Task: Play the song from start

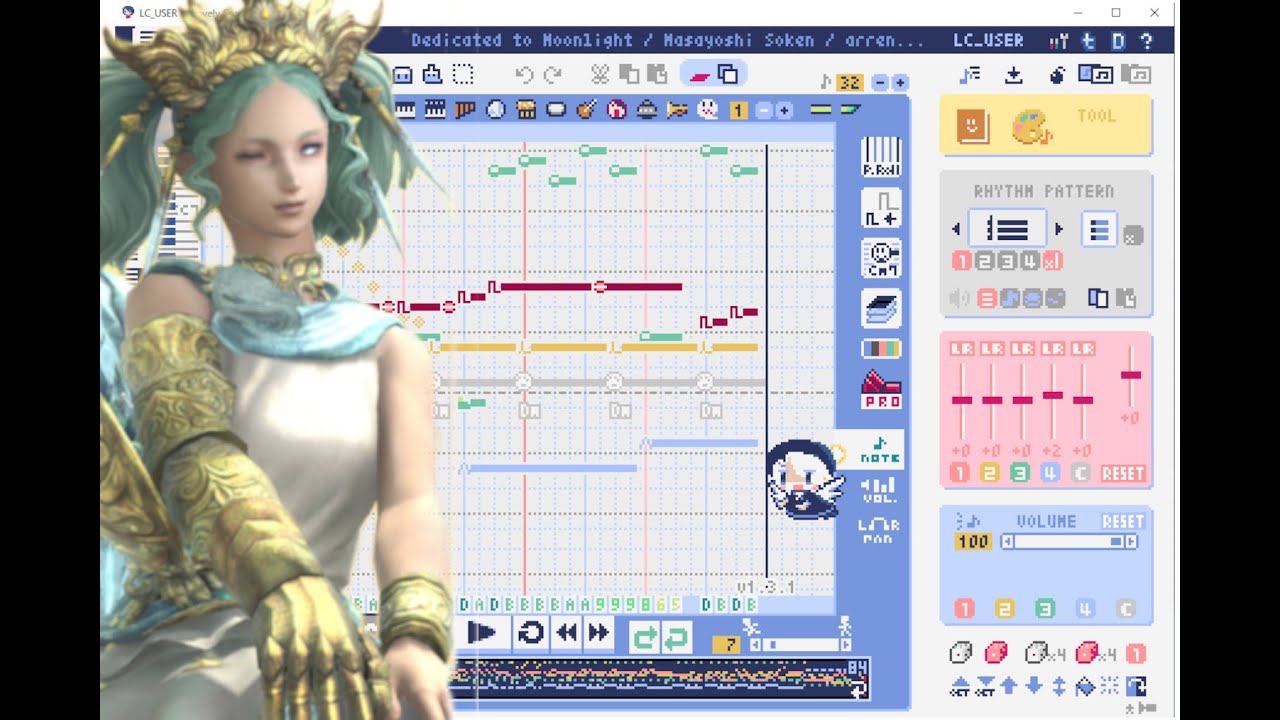Action: (x=483, y=632)
